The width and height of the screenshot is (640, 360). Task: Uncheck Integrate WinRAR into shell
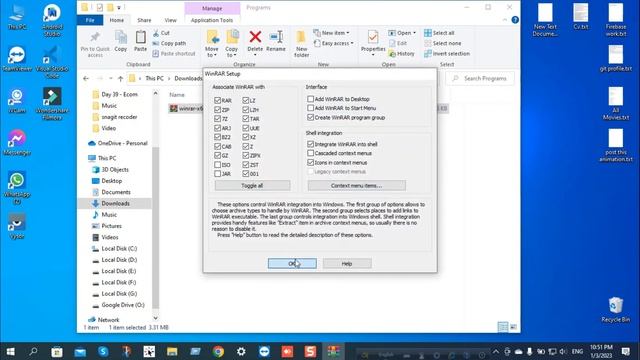click(x=311, y=144)
